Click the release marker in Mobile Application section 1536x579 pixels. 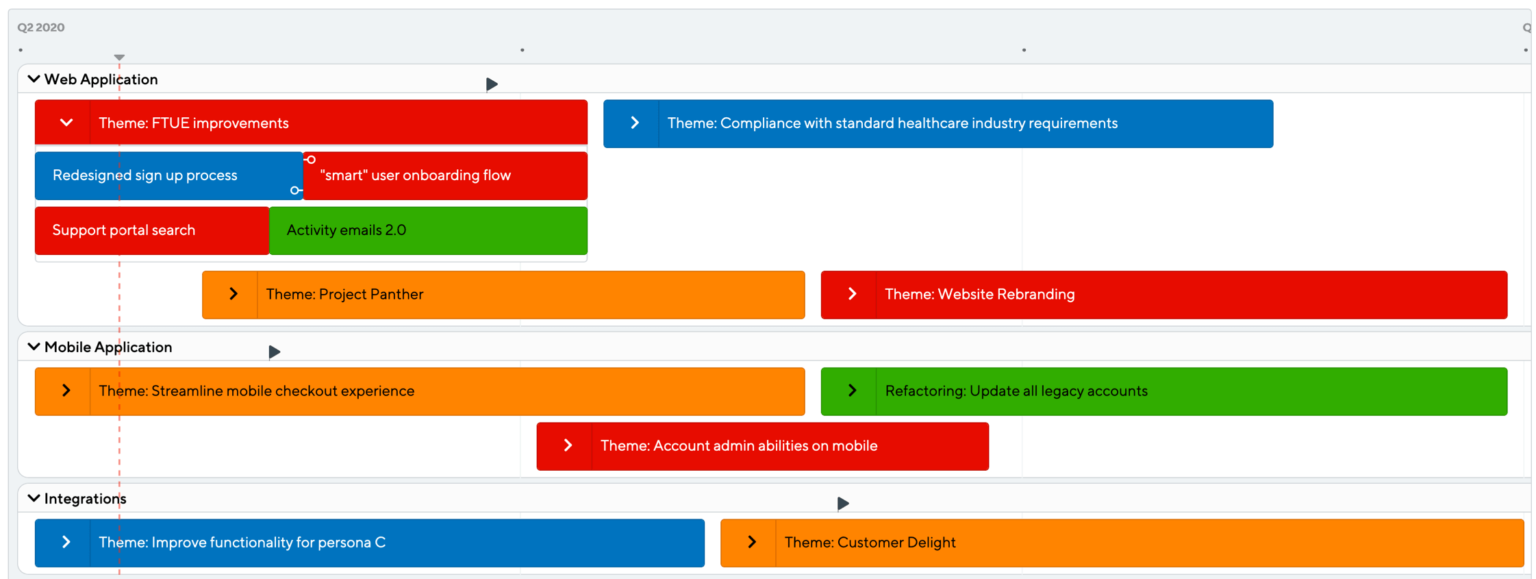(x=274, y=351)
